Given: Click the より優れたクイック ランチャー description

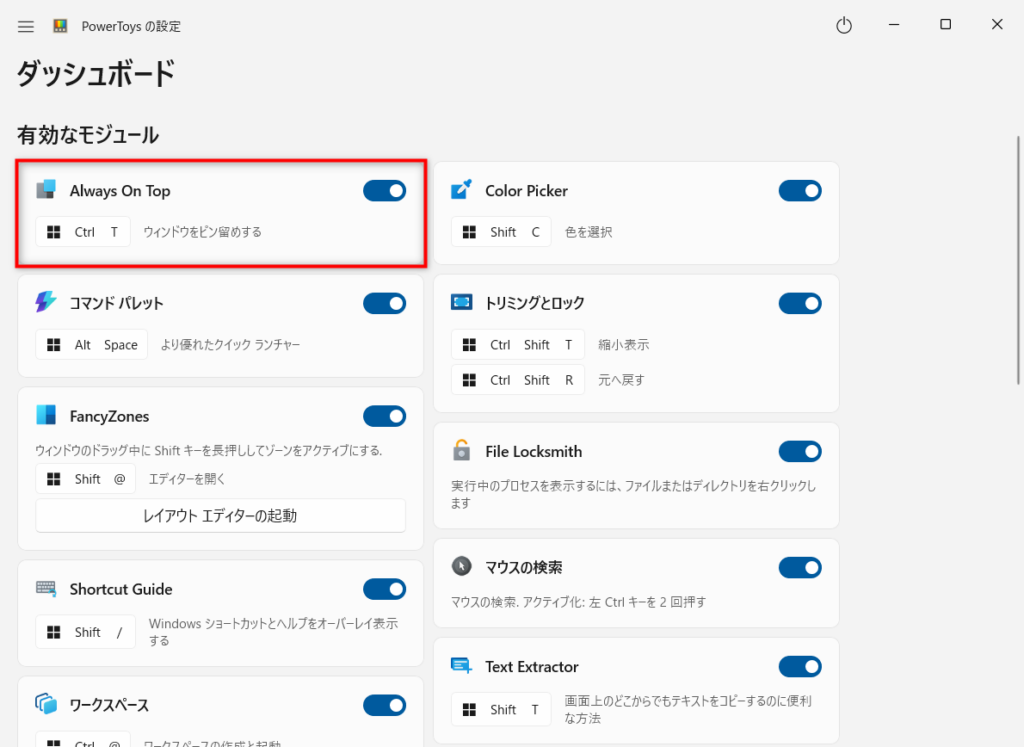Looking at the screenshot, I should (231, 345).
